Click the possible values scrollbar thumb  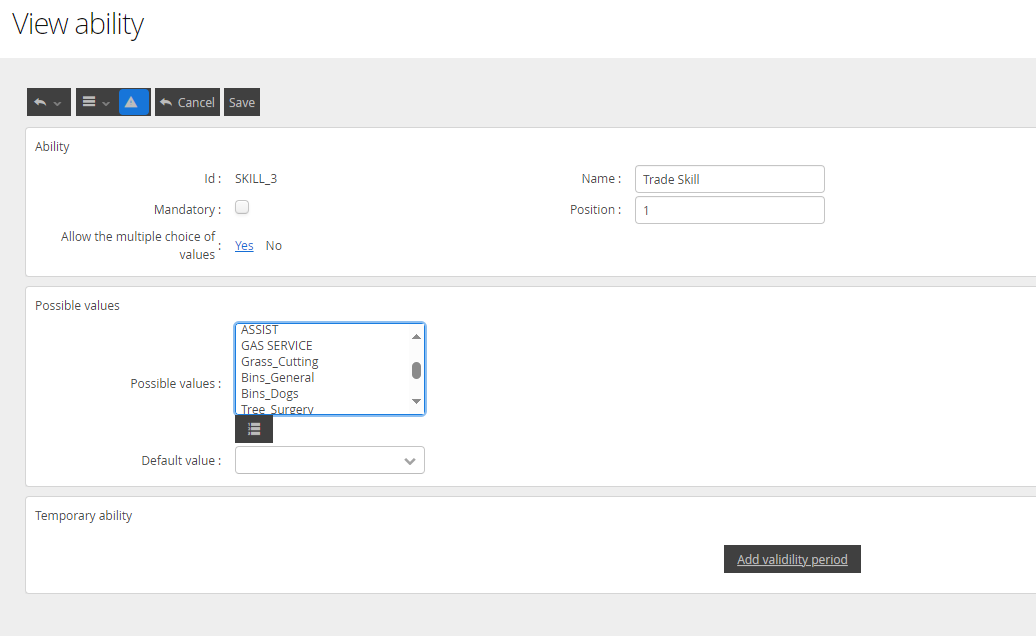coord(416,371)
